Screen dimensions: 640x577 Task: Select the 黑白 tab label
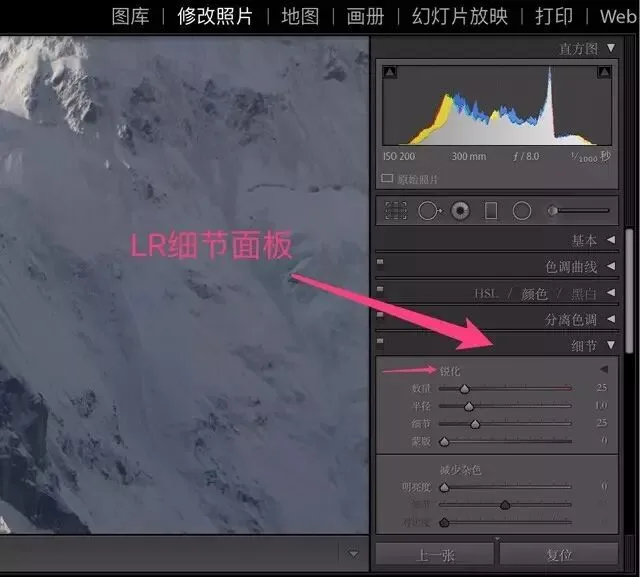pyautogui.click(x=583, y=294)
